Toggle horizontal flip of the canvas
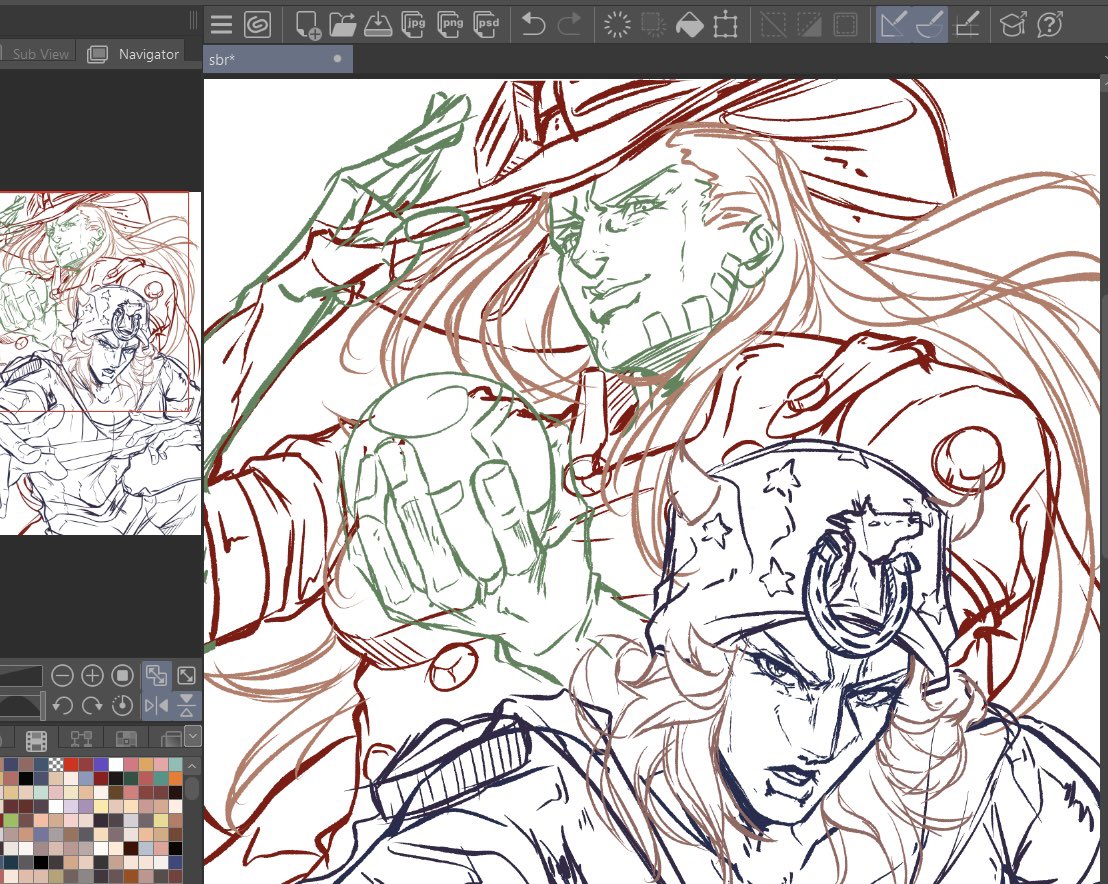Screen dimensions: 1108x884 pos(156,705)
